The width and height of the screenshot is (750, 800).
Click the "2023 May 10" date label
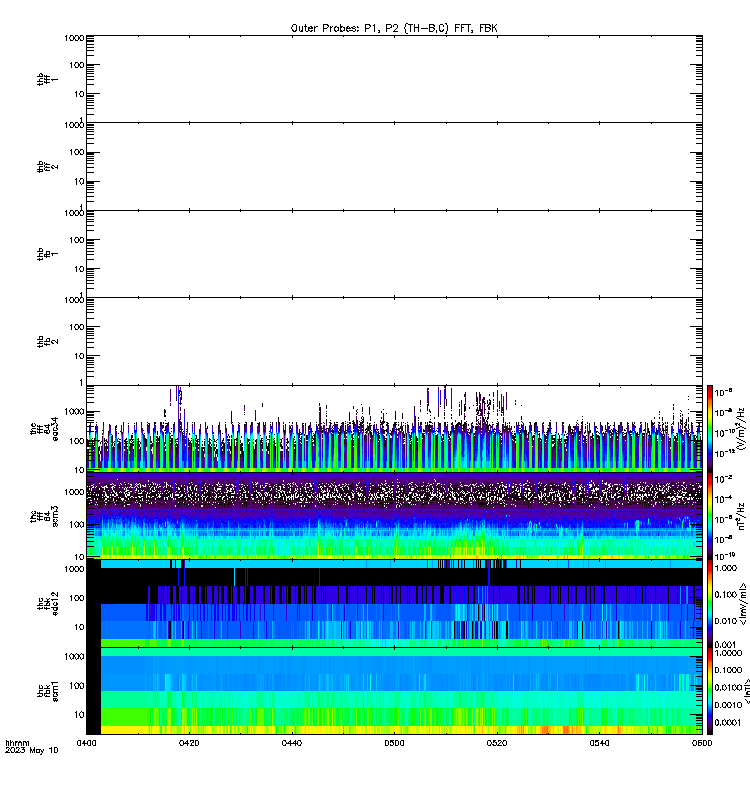click(x=32, y=751)
